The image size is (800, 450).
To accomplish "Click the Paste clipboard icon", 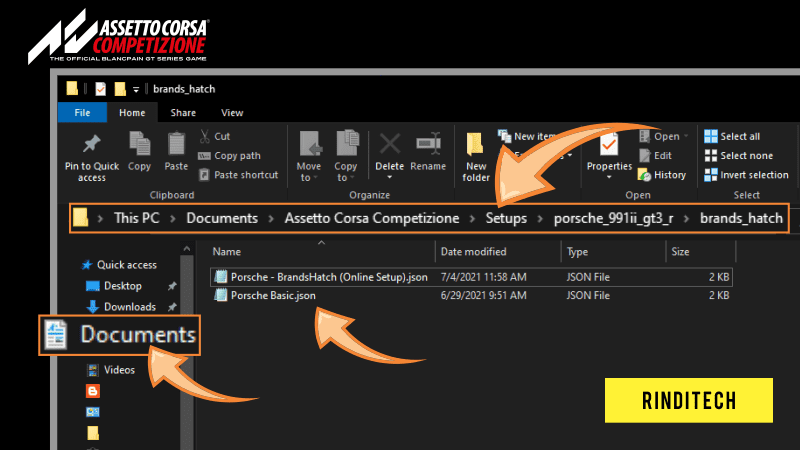I will click(x=177, y=144).
